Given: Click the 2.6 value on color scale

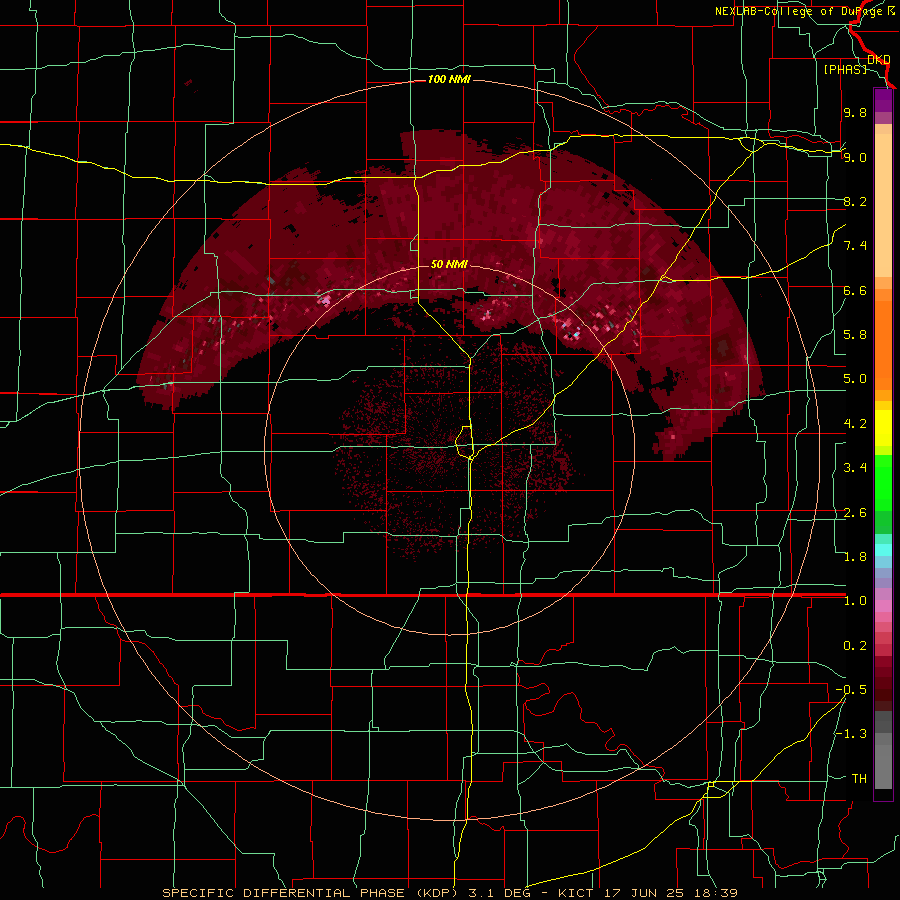Looking at the screenshot, I should [855, 513].
